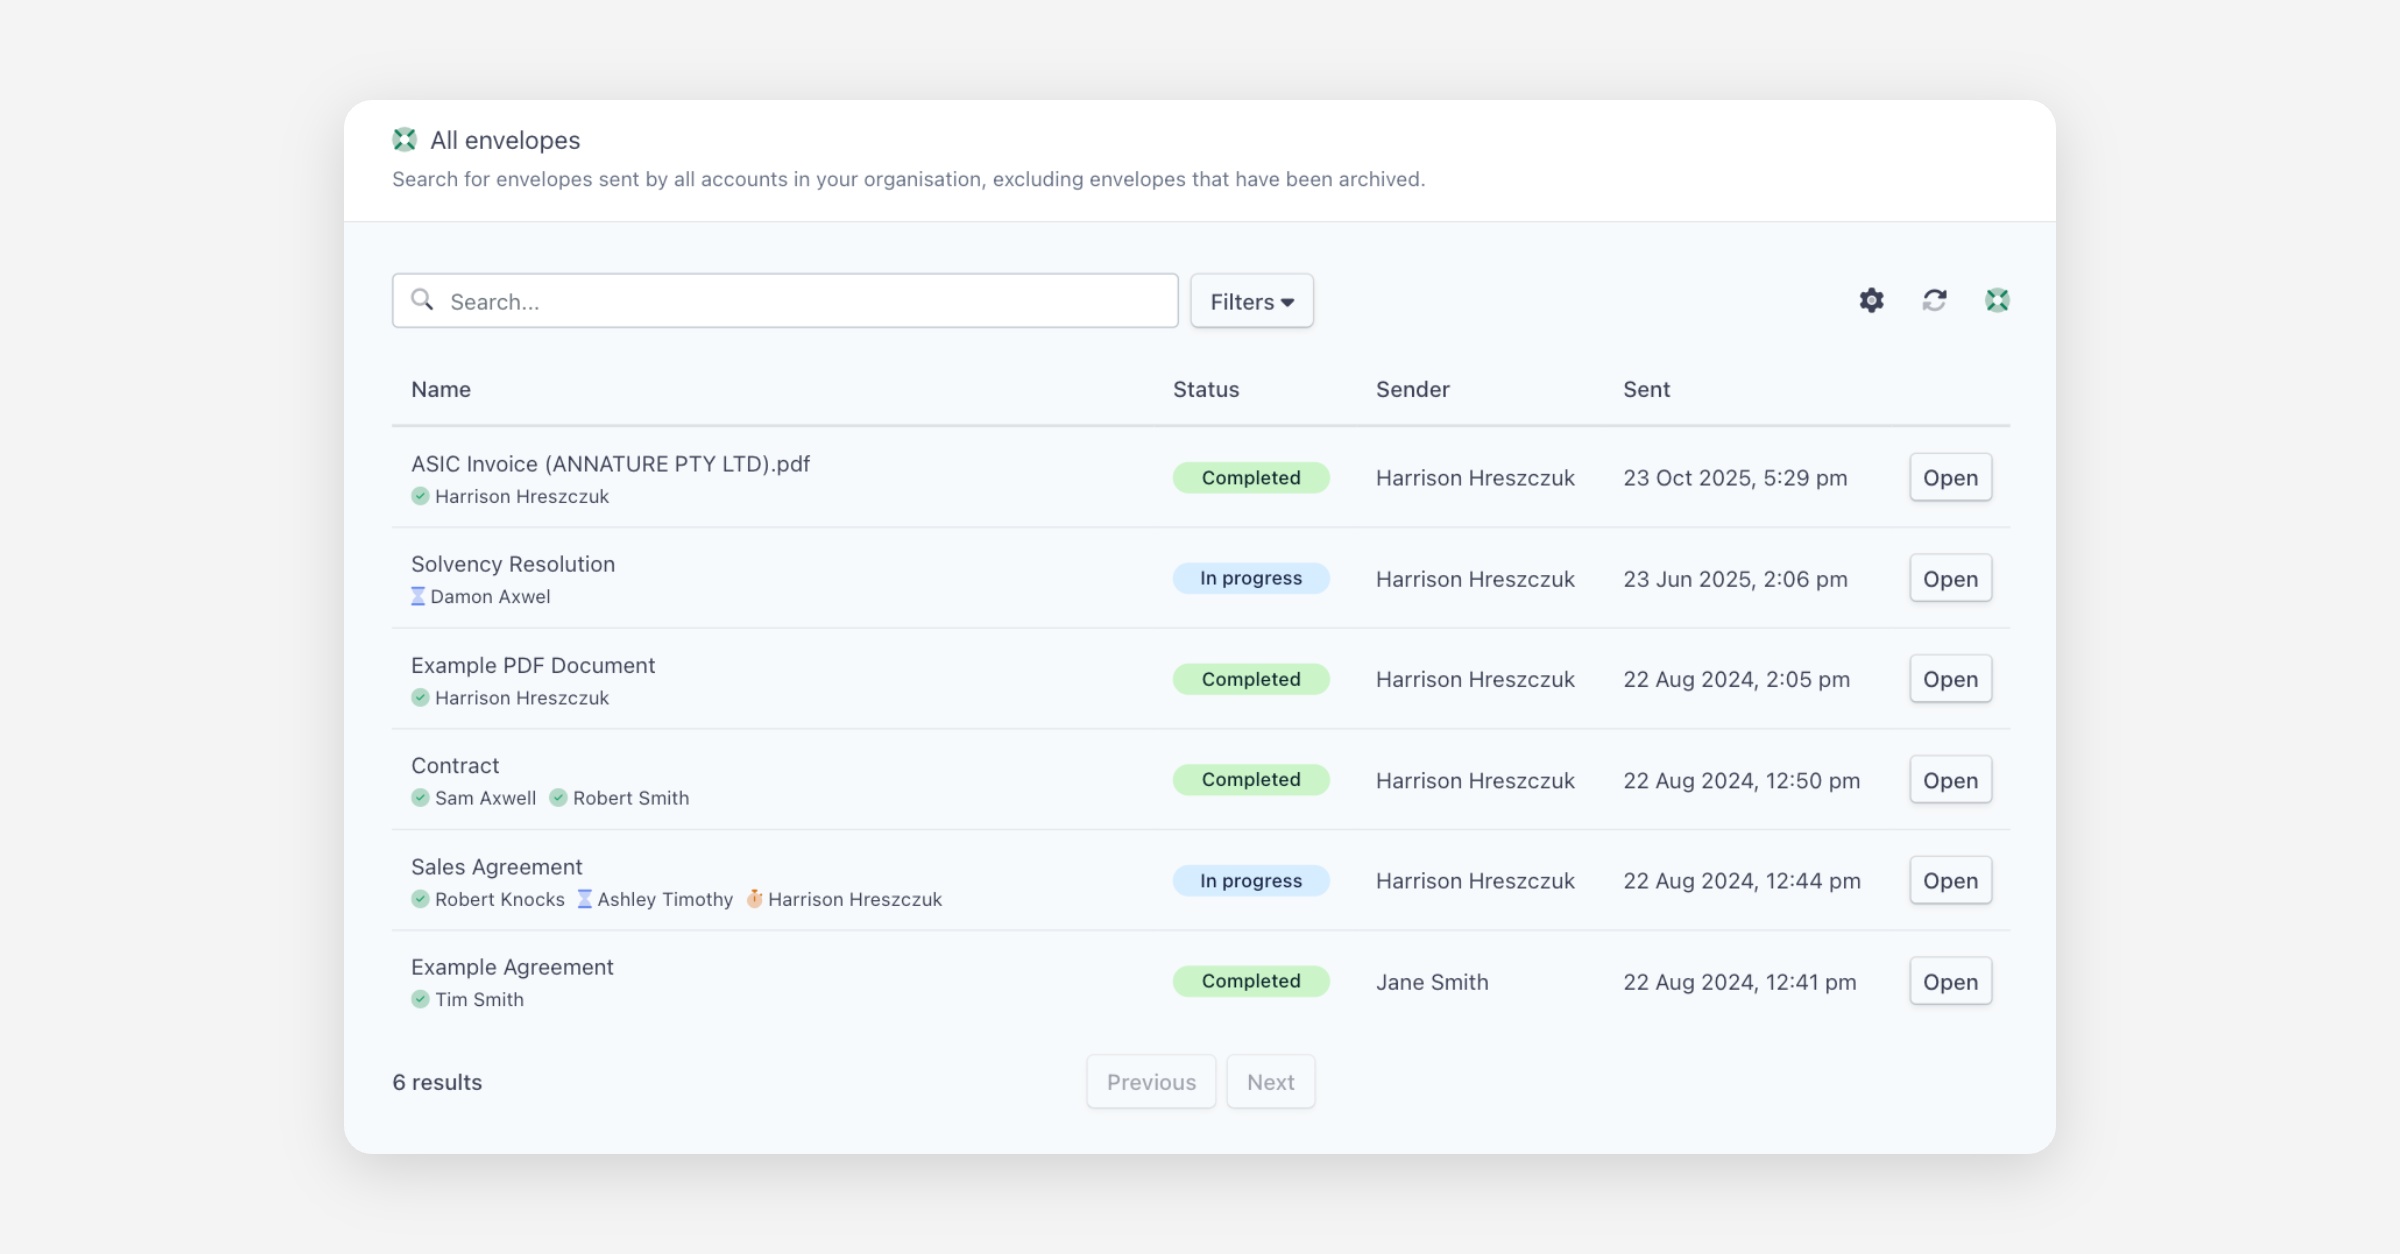This screenshot has width=2400, height=1254.
Task: Open the Filters dropdown
Action: pos(1251,301)
